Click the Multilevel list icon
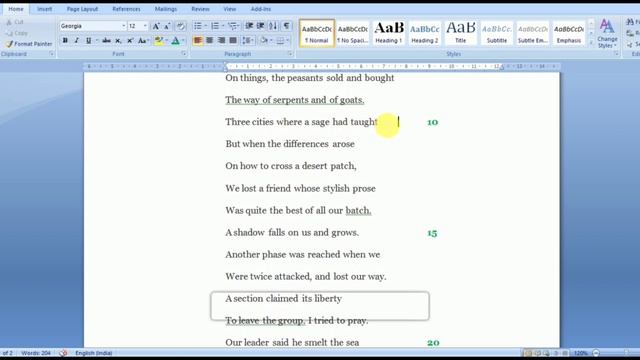This screenshot has height=360, width=640. click(x=232, y=26)
